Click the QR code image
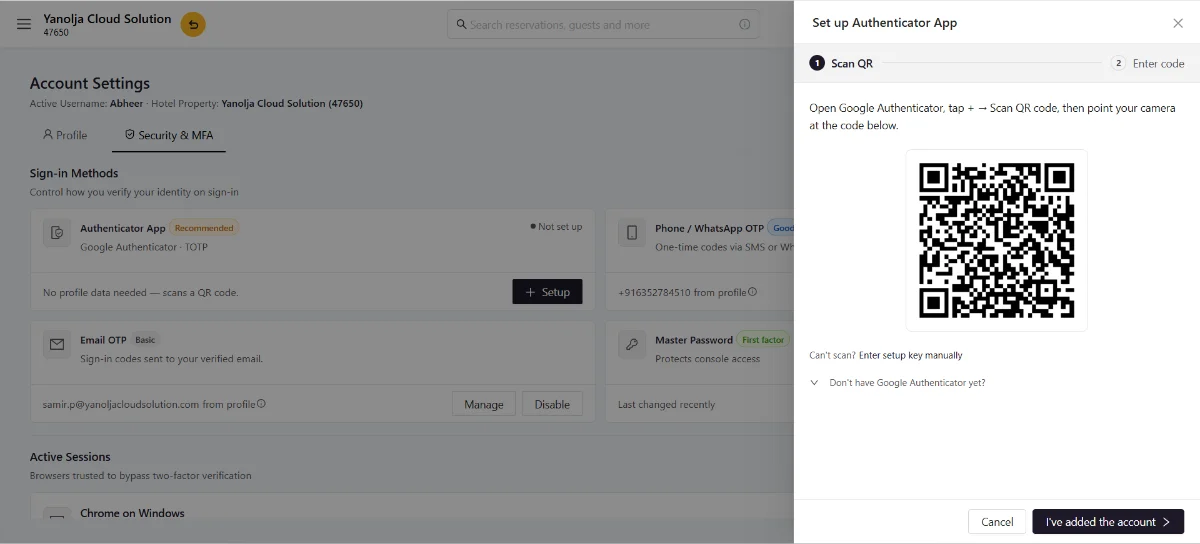The image size is (1200, 544). (996, 240)
